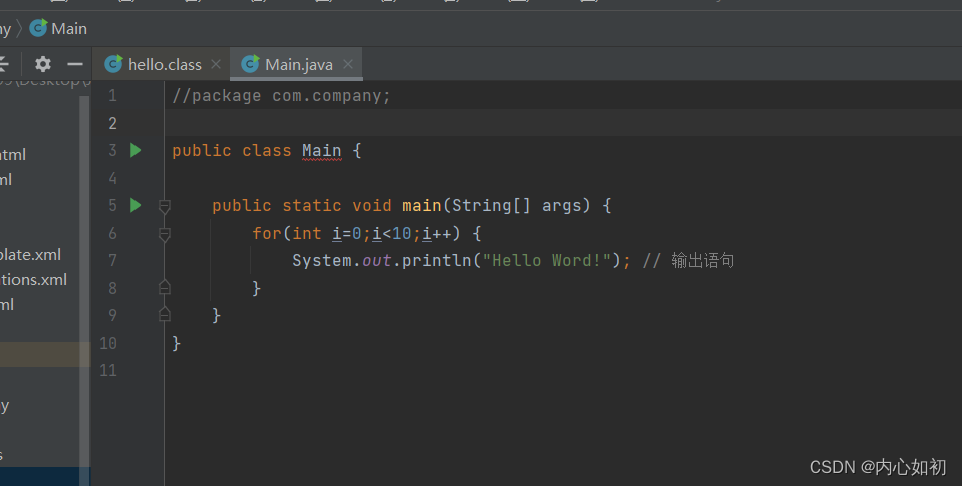Click class icon on Main.java tab
Image resolution: width=962 pixels, height=486 pixels.
pyautogui.click(x=250, y=64)
